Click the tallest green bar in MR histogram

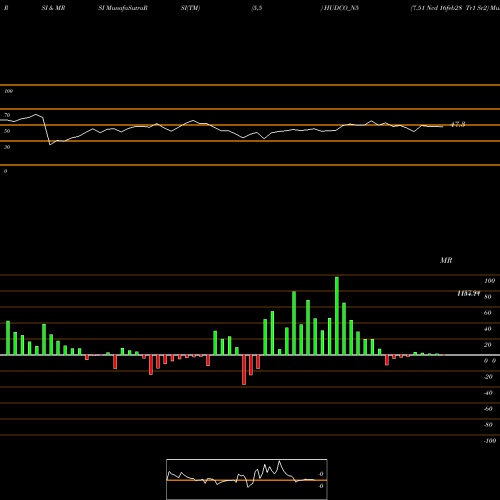point(337,316)
